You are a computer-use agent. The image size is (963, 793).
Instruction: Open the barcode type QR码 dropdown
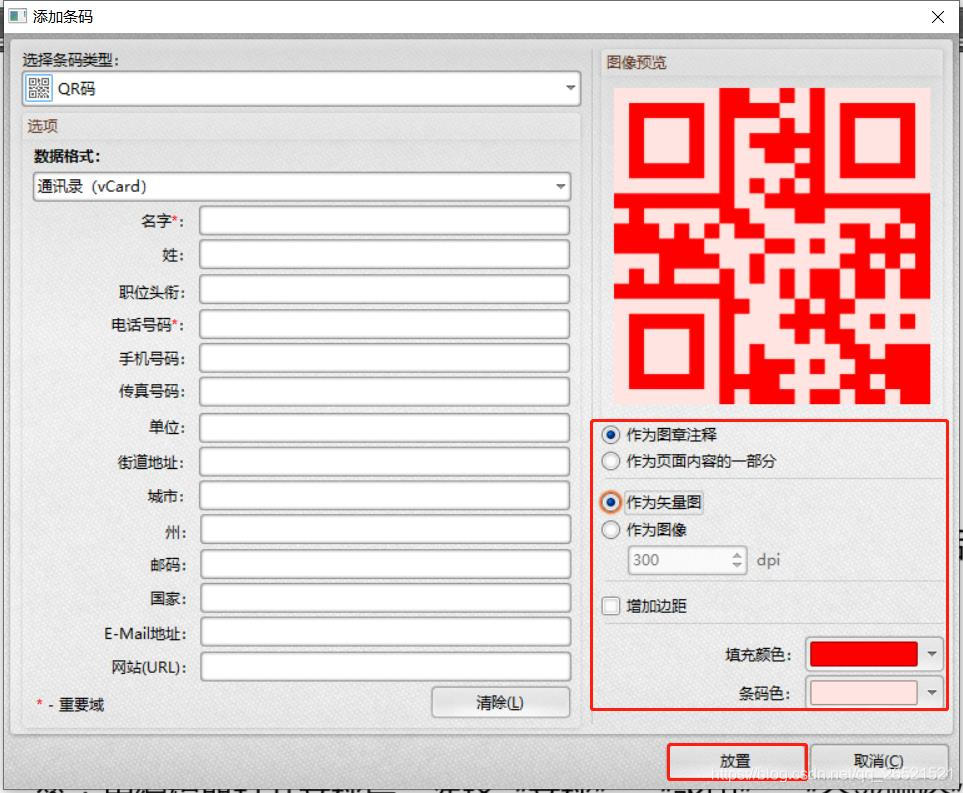pos(301,88)
